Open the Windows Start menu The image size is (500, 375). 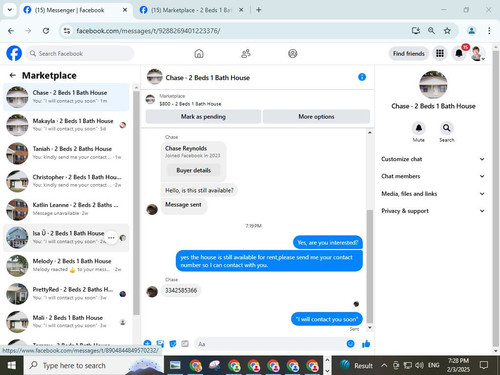[11, 365]
